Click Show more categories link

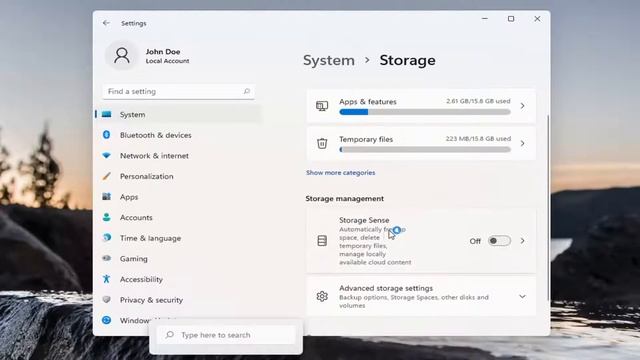point(340,173)
